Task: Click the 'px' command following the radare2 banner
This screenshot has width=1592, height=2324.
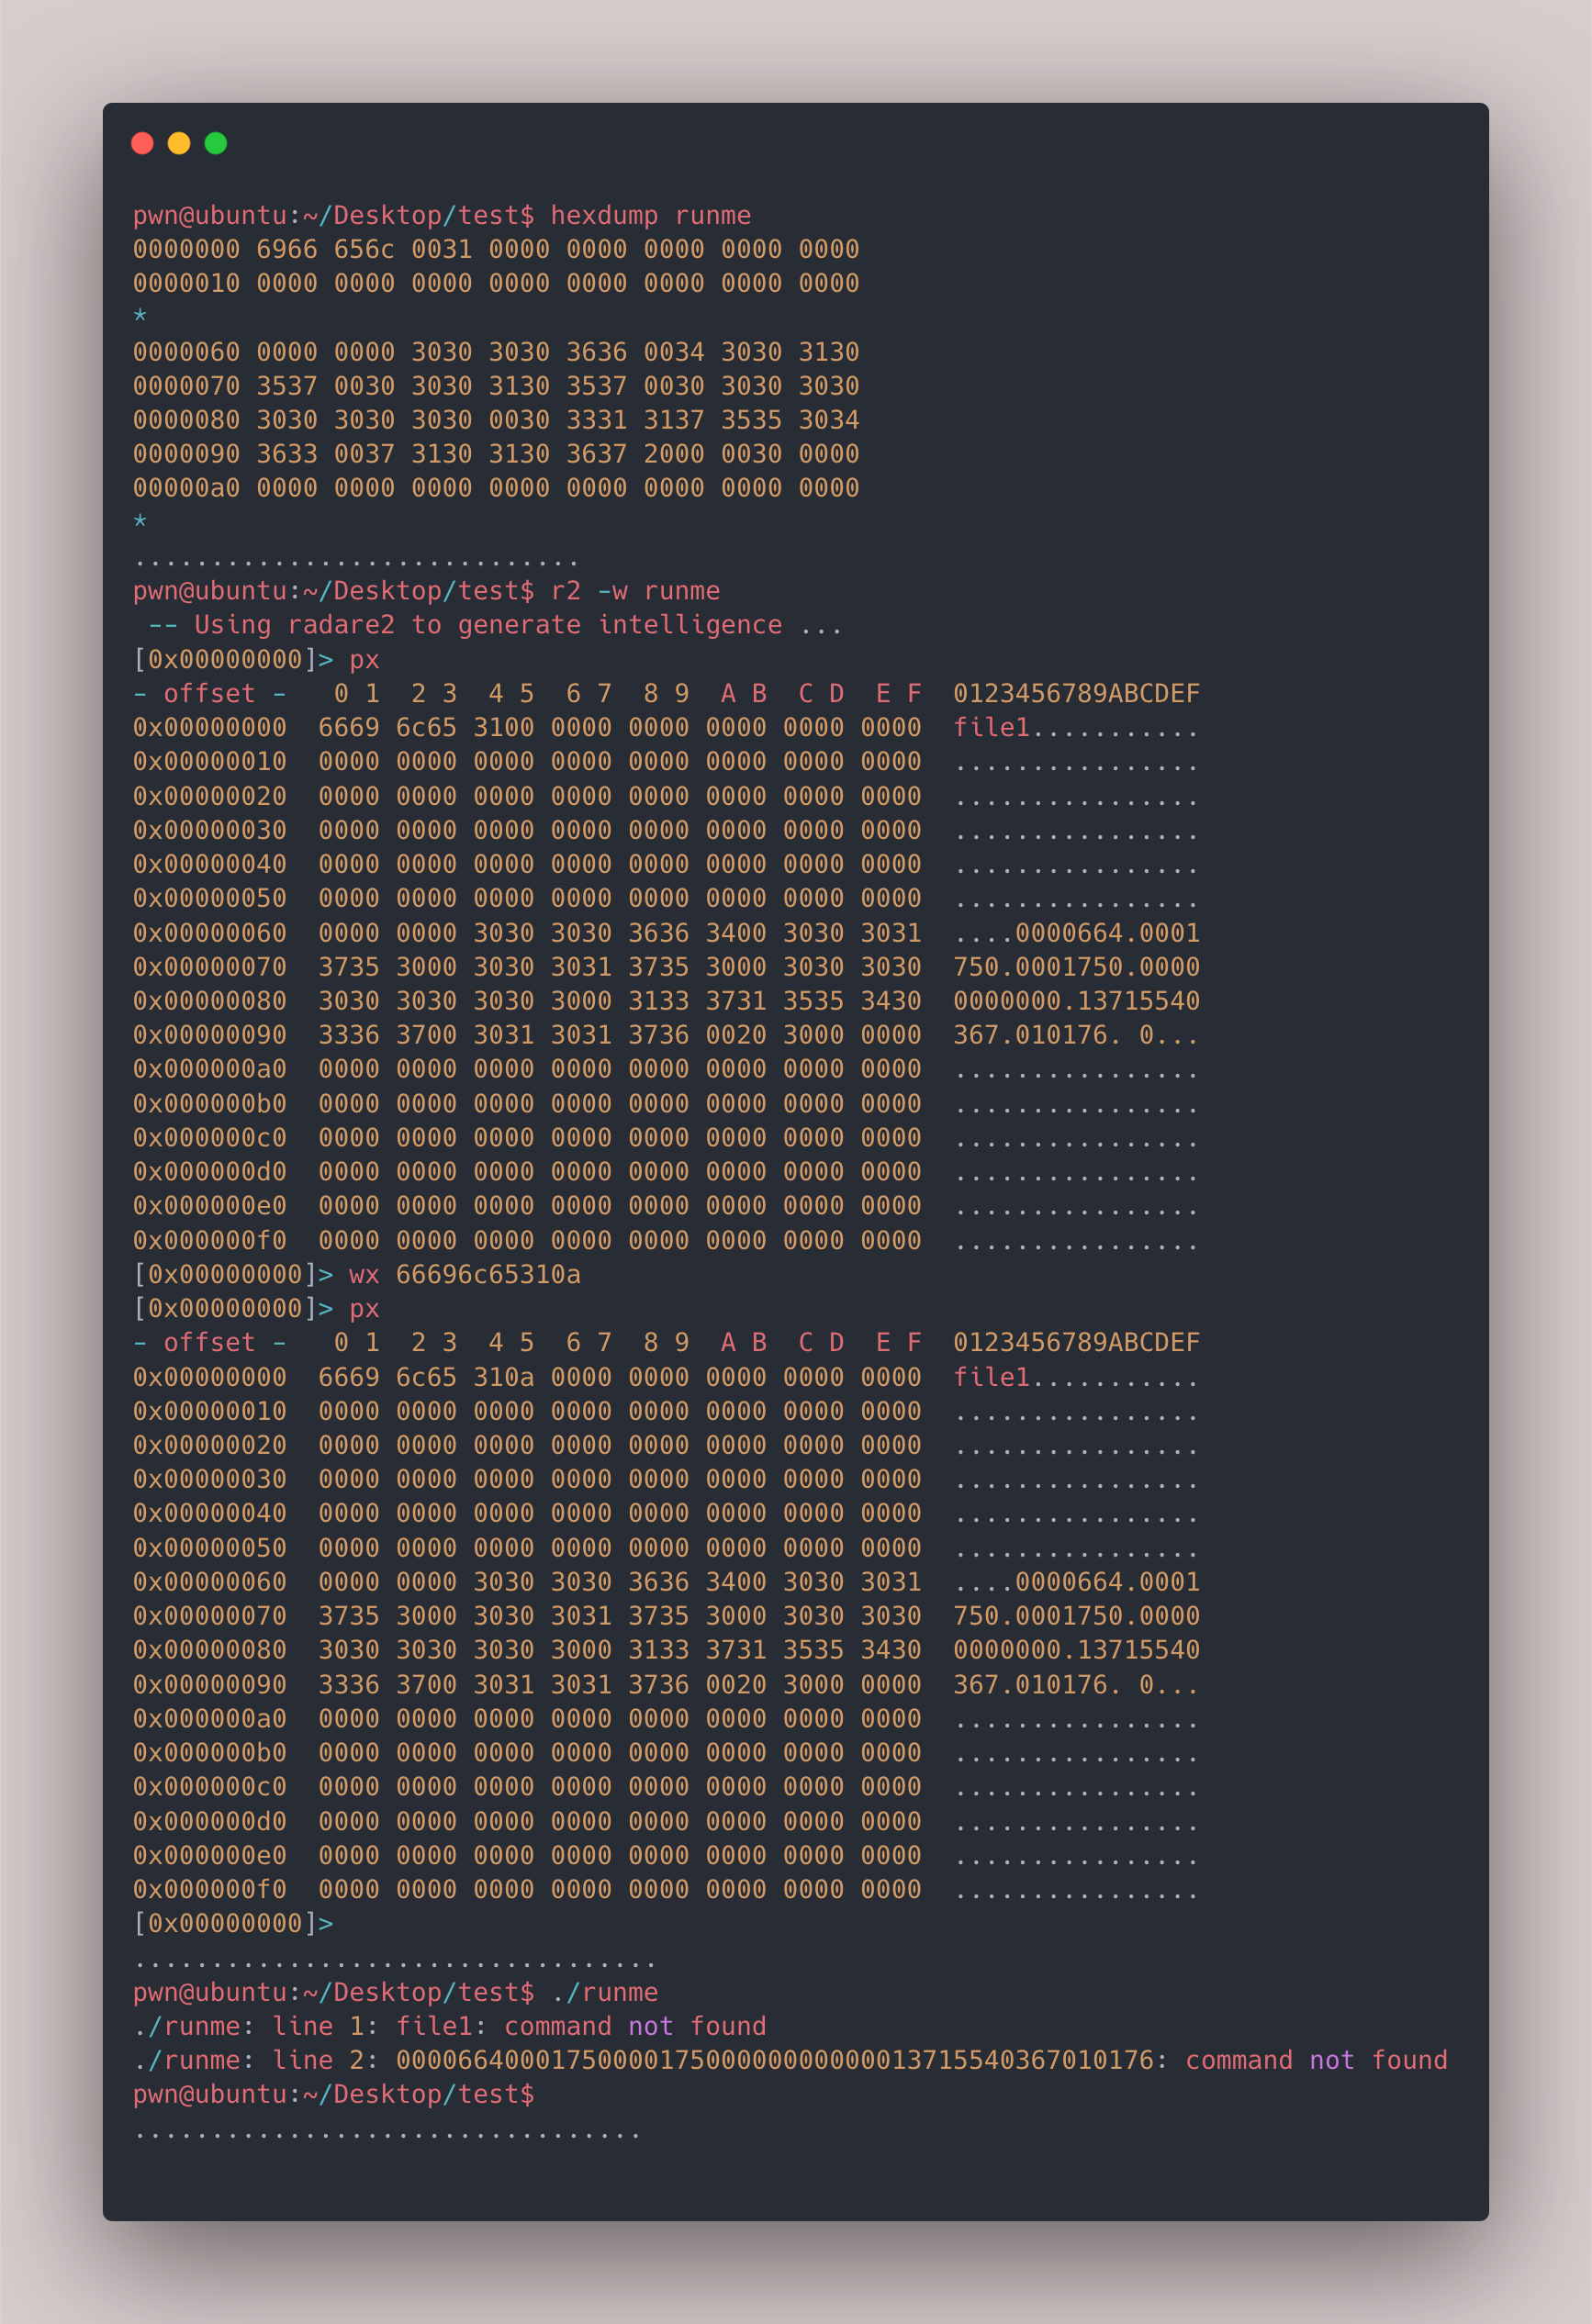Action: (x=364, y=660)
